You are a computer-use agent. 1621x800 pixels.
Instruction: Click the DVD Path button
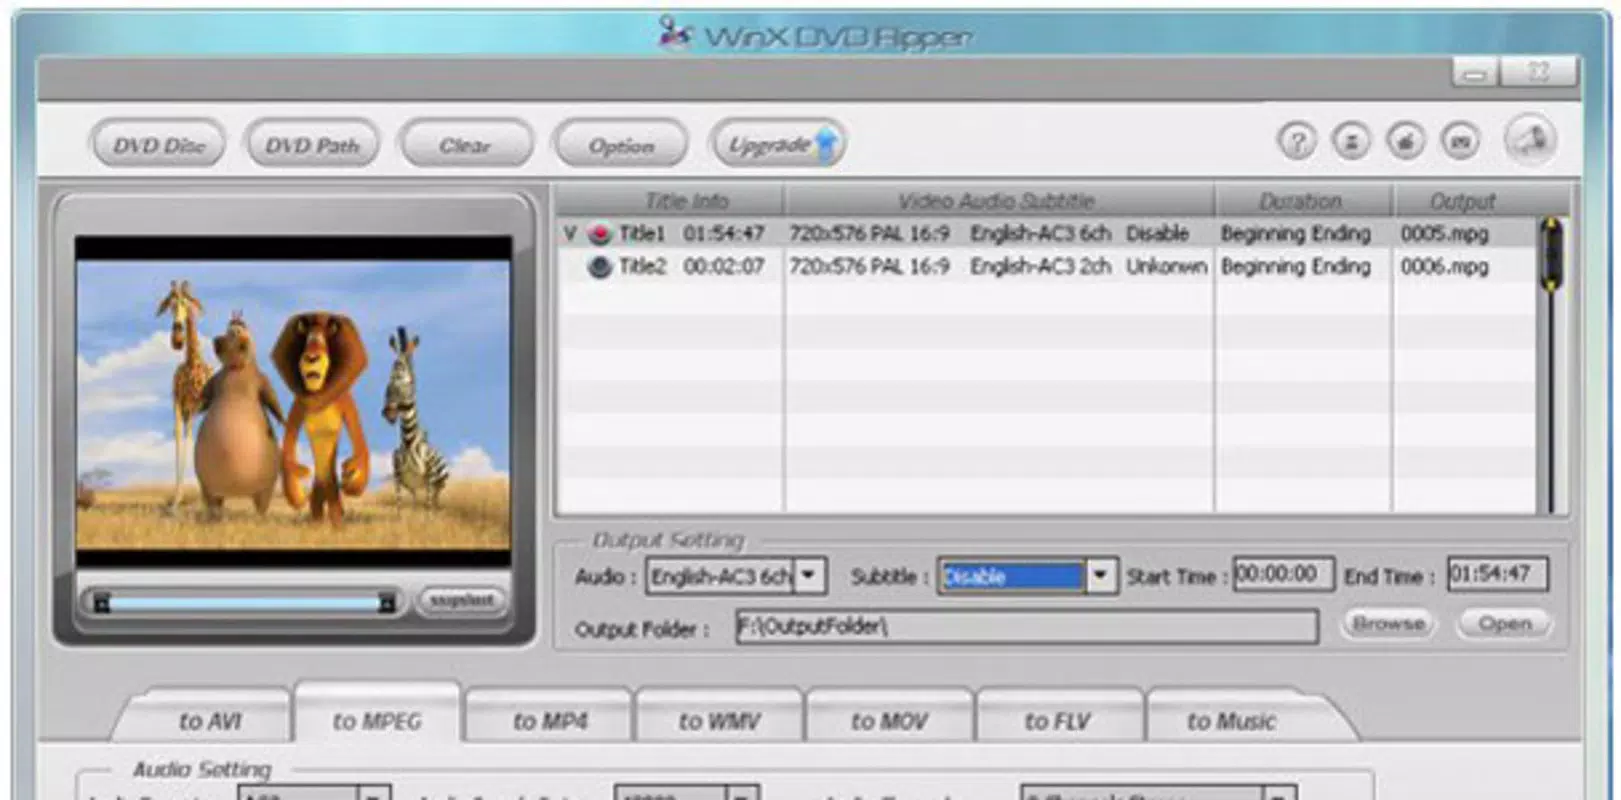tap(312, 145)
